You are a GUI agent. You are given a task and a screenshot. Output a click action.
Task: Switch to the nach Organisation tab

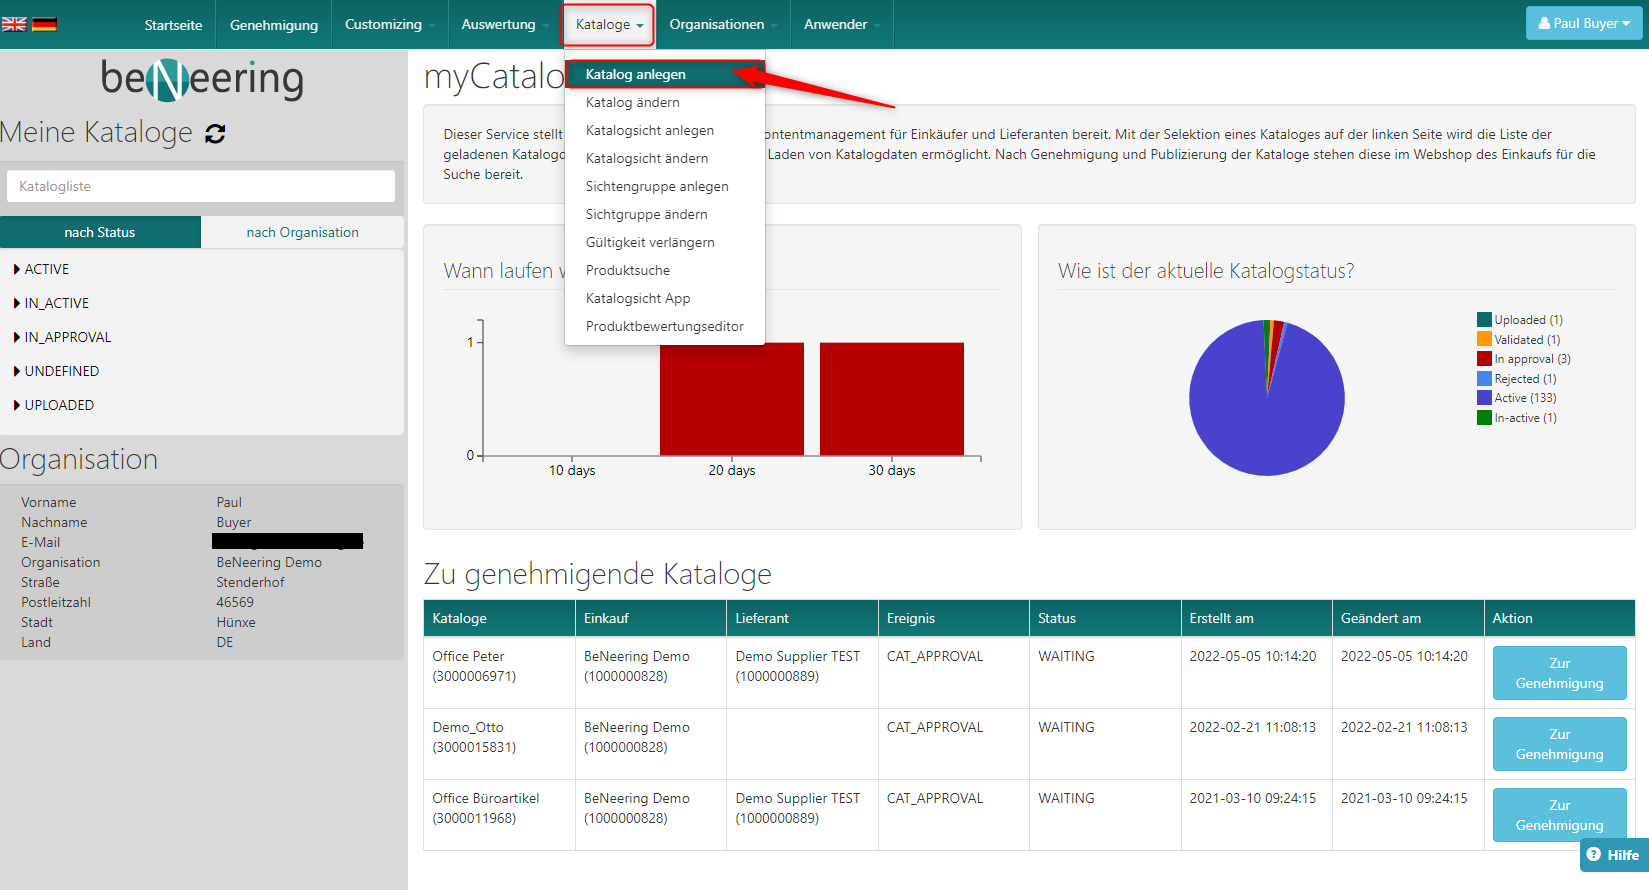(x=302, y=232)
